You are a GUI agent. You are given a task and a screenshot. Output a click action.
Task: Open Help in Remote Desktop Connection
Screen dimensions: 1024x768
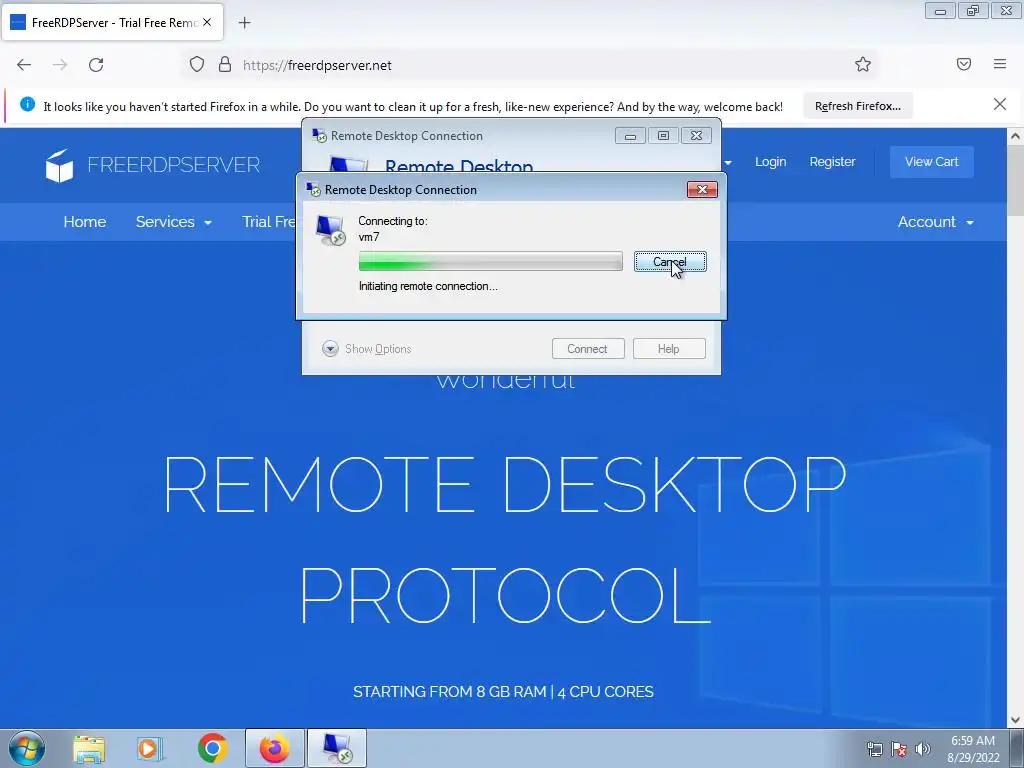[x=669, y=349]
